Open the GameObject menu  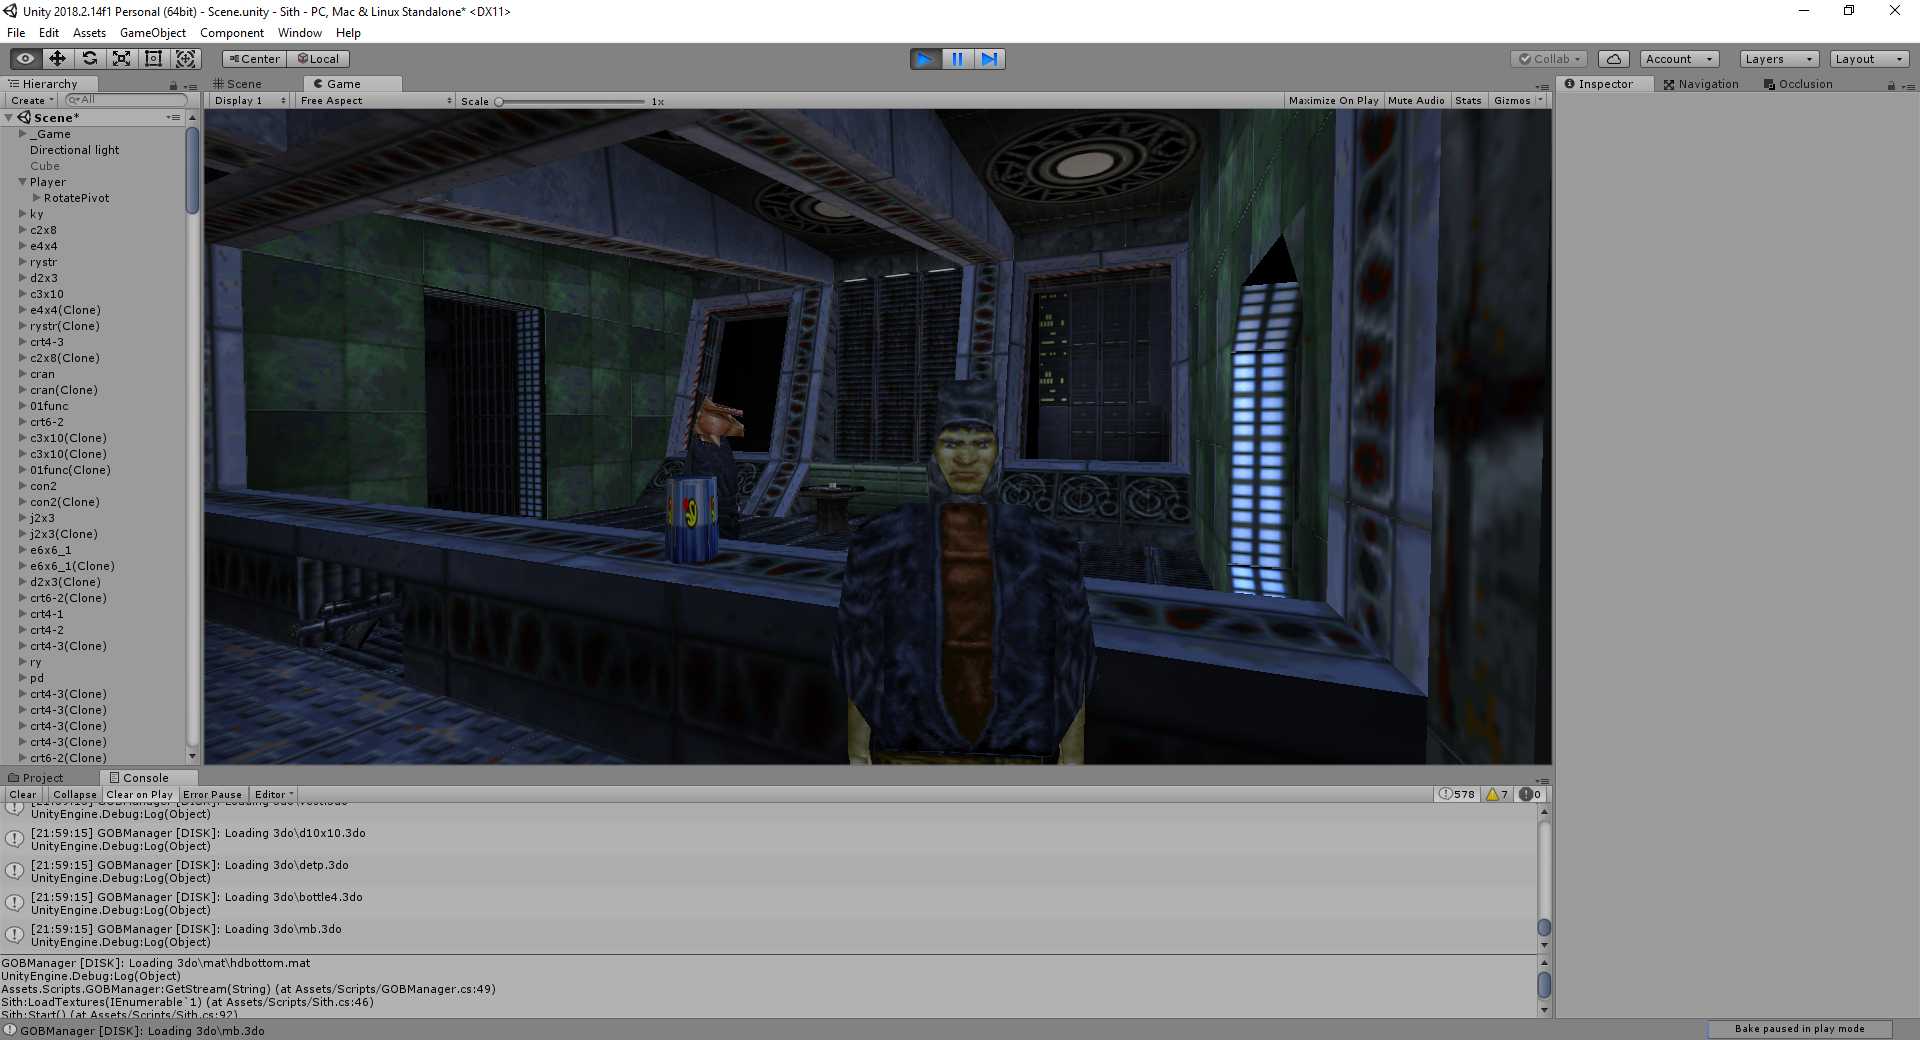152,33
